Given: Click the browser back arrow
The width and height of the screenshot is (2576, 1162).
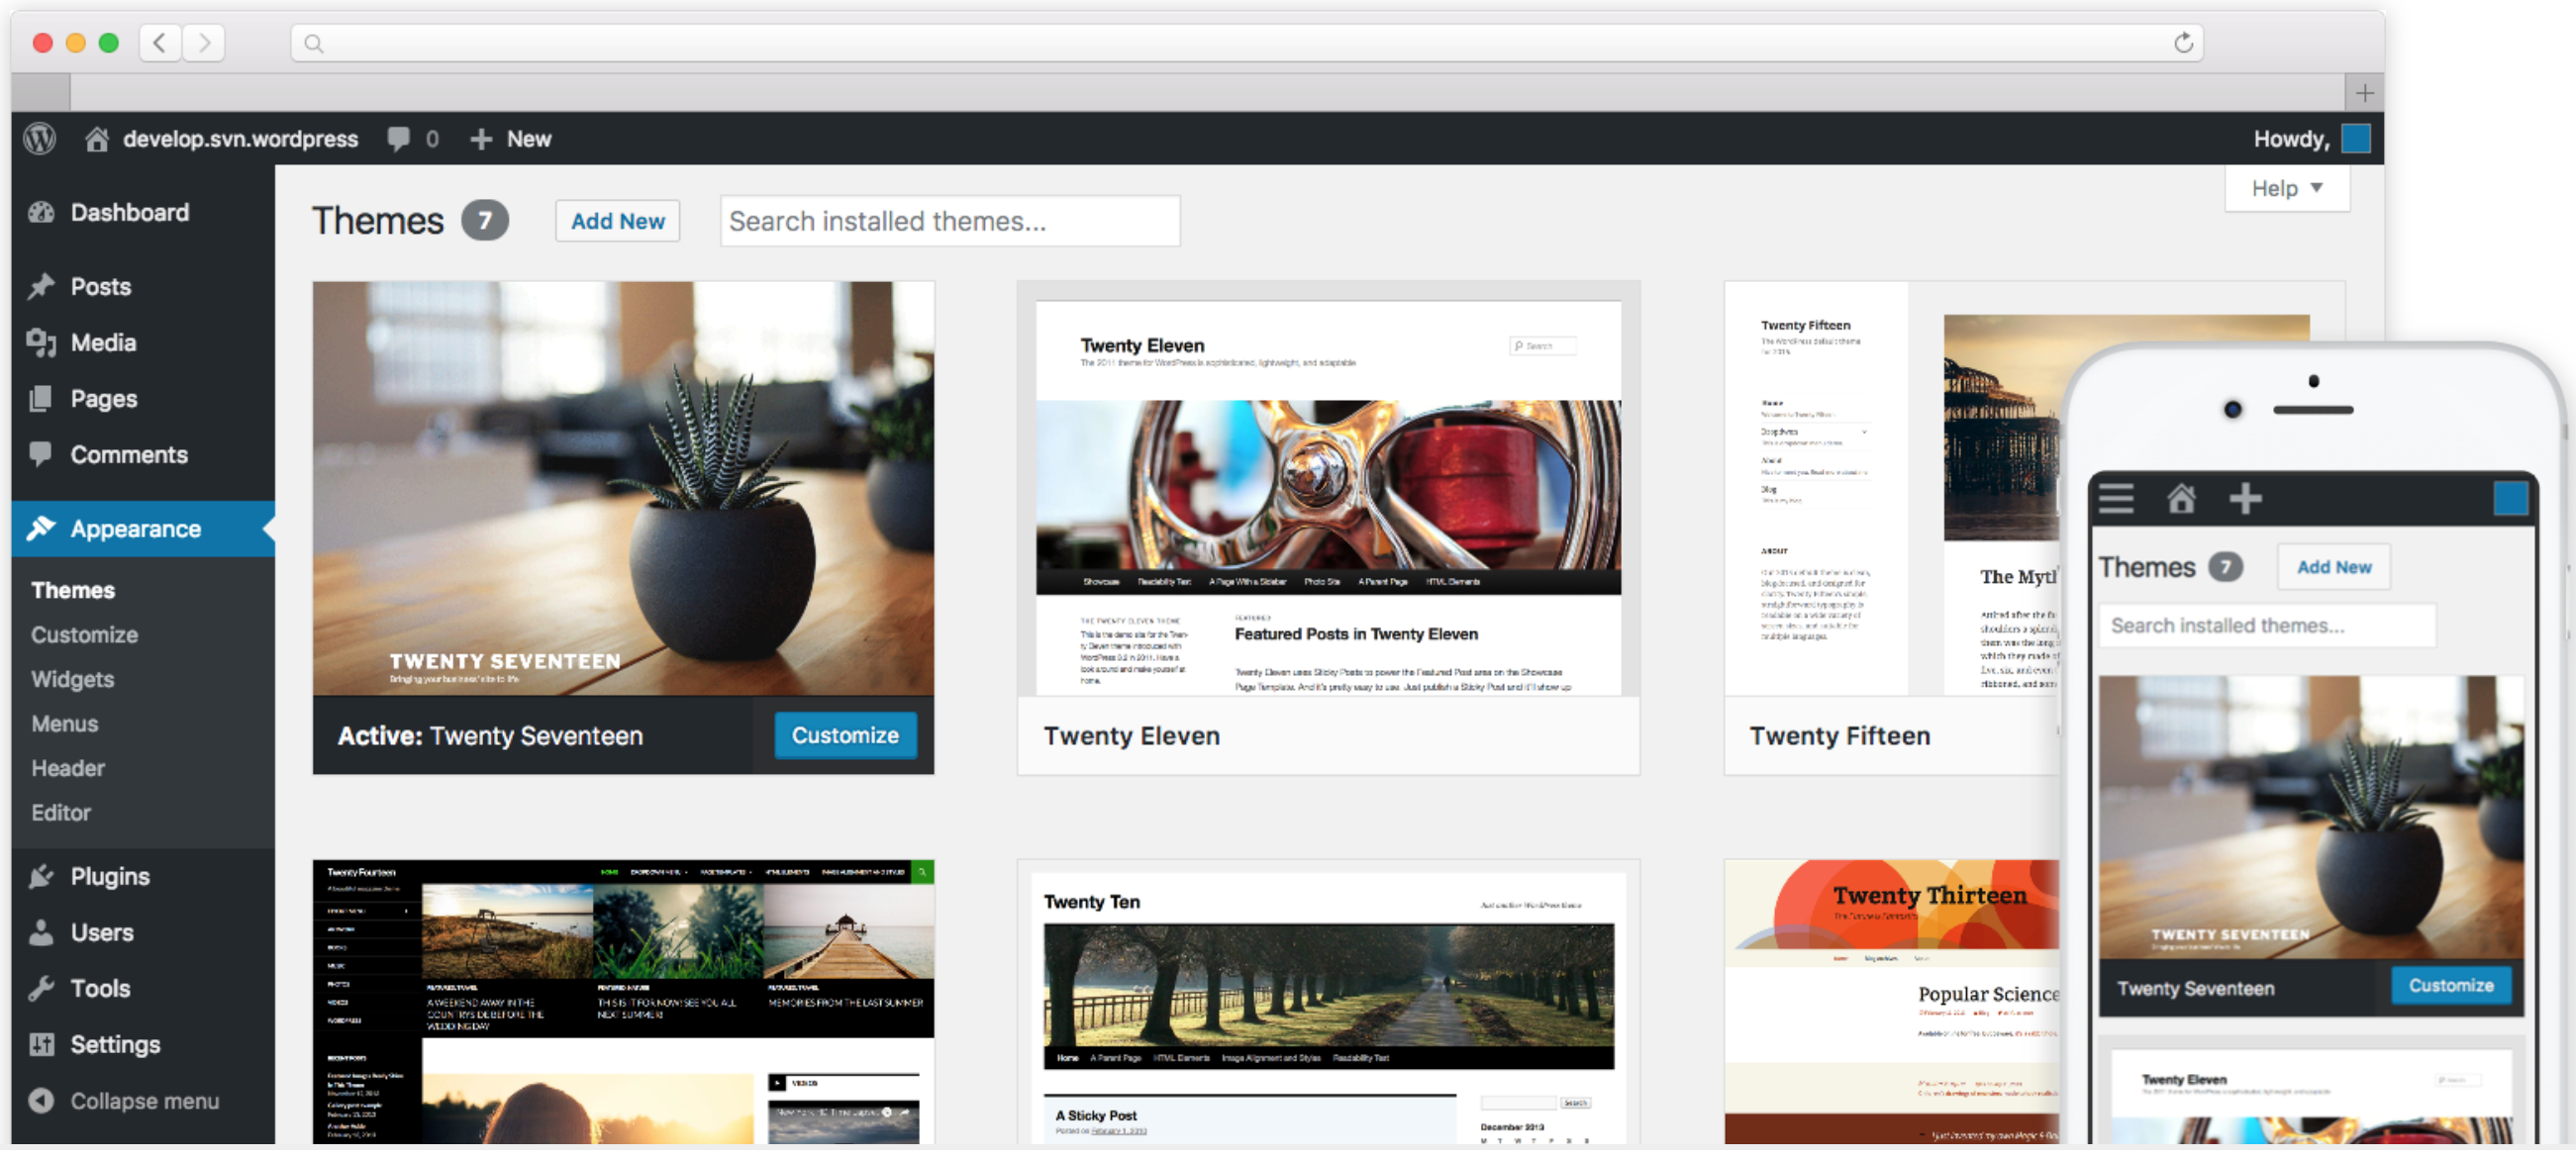Looking at the screenshot, I should (x=160, y=43).
